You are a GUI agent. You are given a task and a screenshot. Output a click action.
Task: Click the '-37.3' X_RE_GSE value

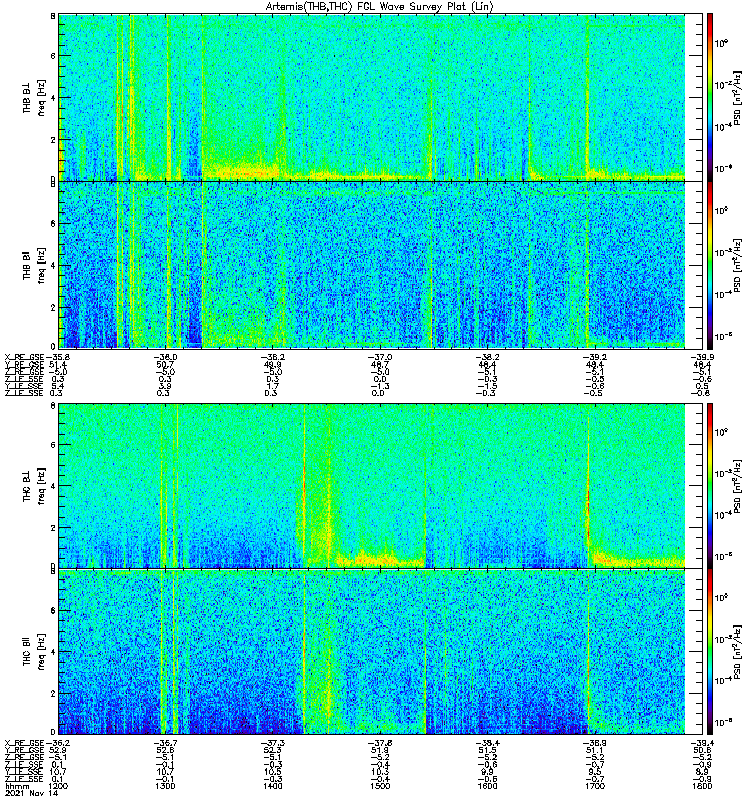click(x=272, y=743)
